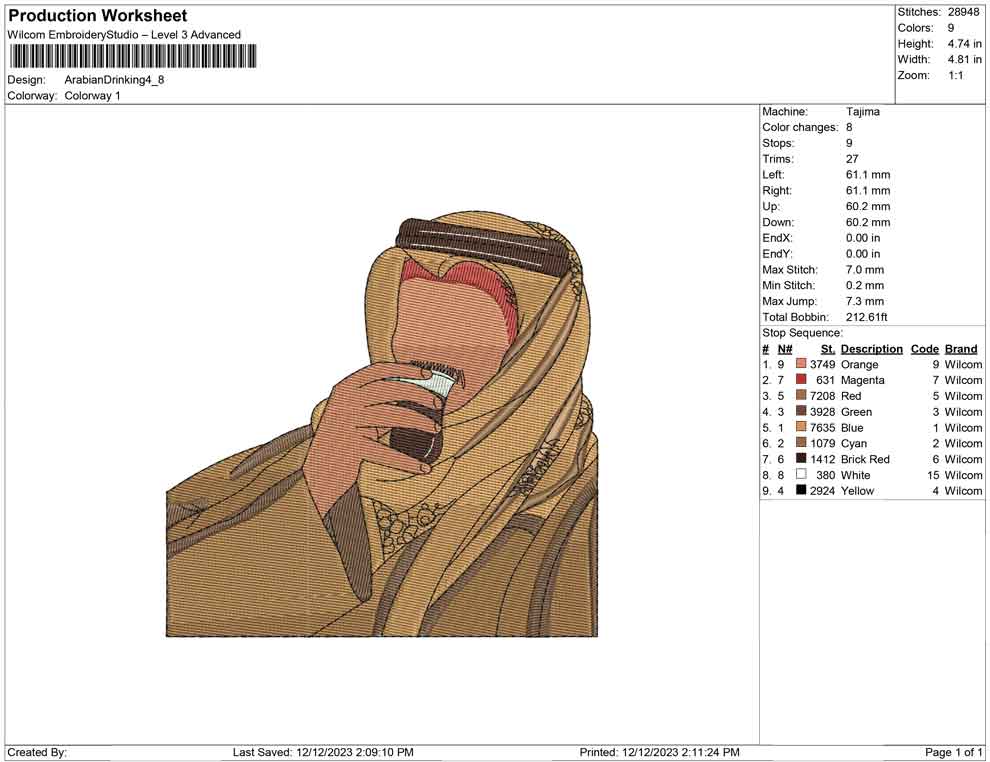990x762 pixels.
Task: Click the 'St.' column header
Action: pyautogui.click(x=828, y=348)
